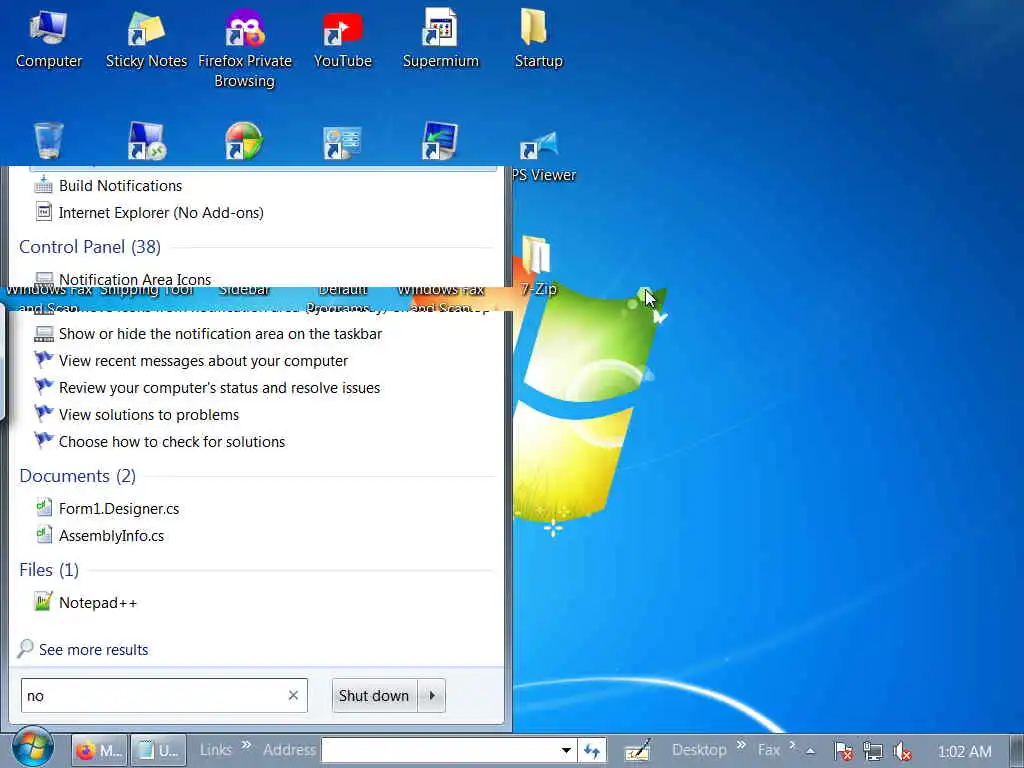Click the Shut down button
This screenshot has width=1024, height=768.
point(374,696)
